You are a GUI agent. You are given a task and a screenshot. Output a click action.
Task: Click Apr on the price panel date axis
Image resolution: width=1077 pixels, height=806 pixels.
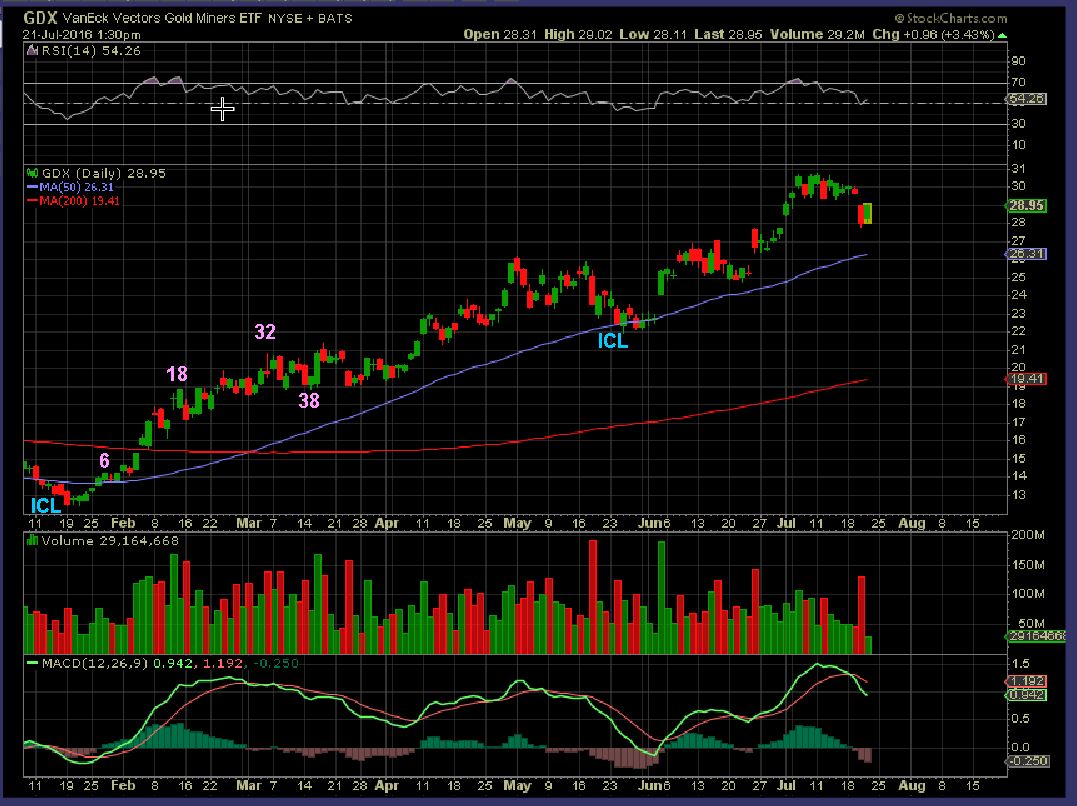click(387, 523)
